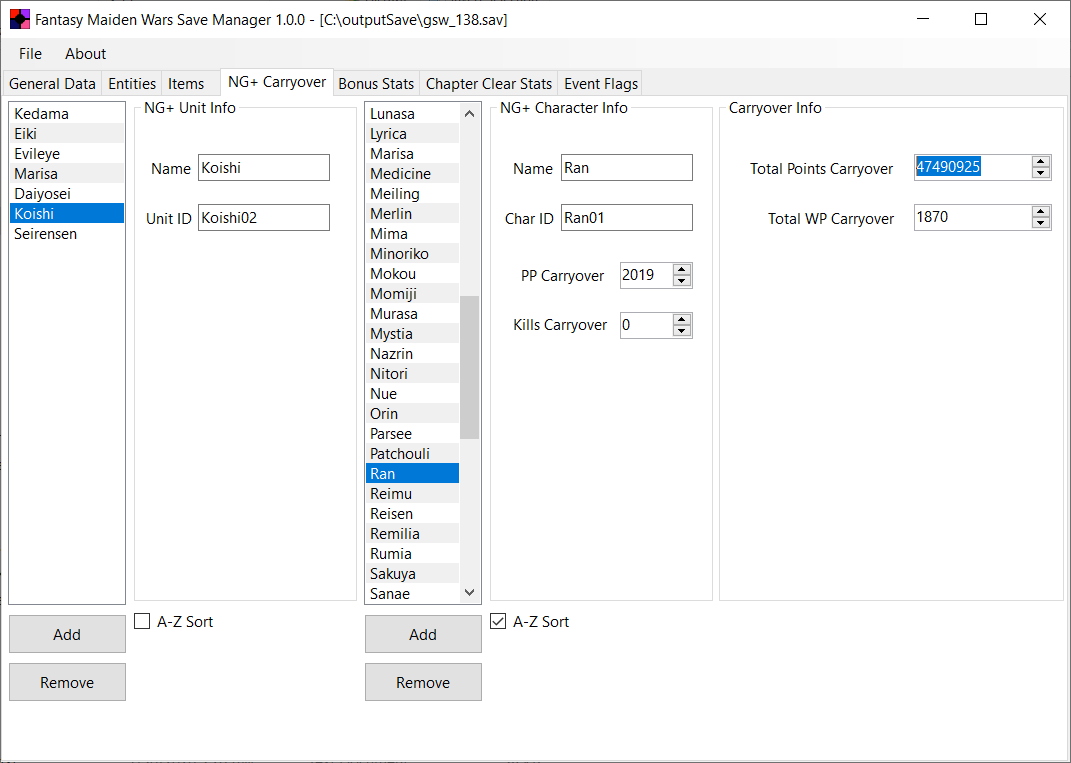Select Seirensen in the unit list

tap(67, 234)
